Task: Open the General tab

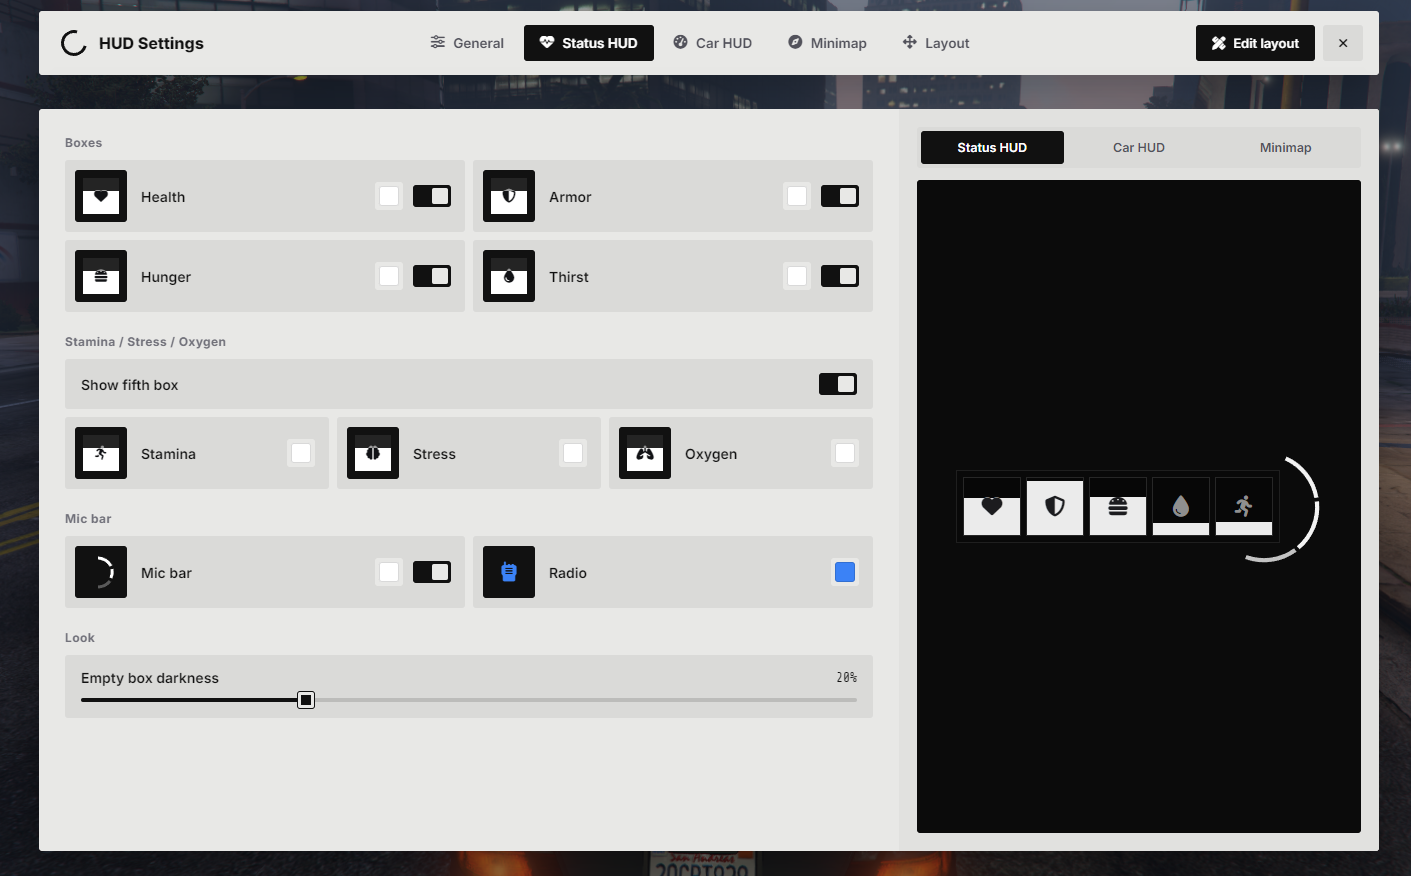Action: click(467, 43)
